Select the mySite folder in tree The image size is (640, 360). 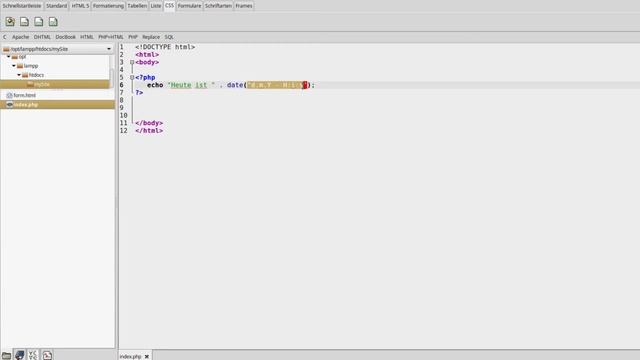[55, 84]
